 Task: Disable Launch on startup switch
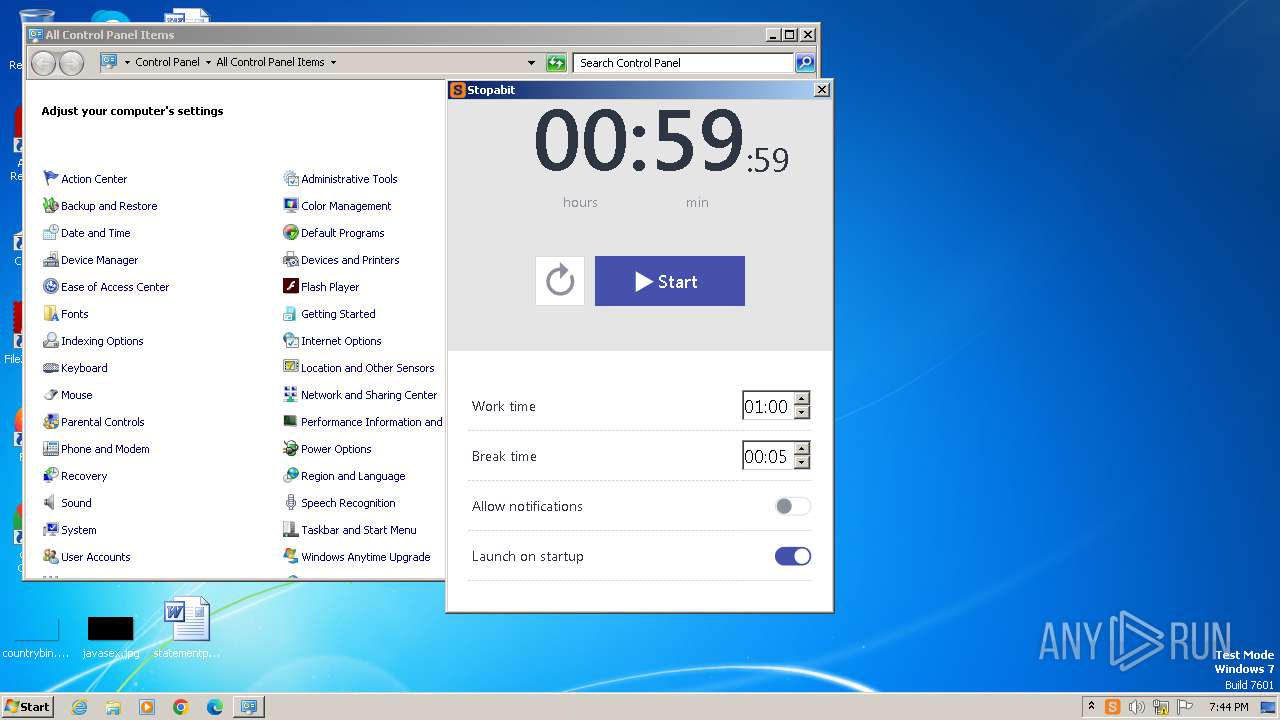793,556
